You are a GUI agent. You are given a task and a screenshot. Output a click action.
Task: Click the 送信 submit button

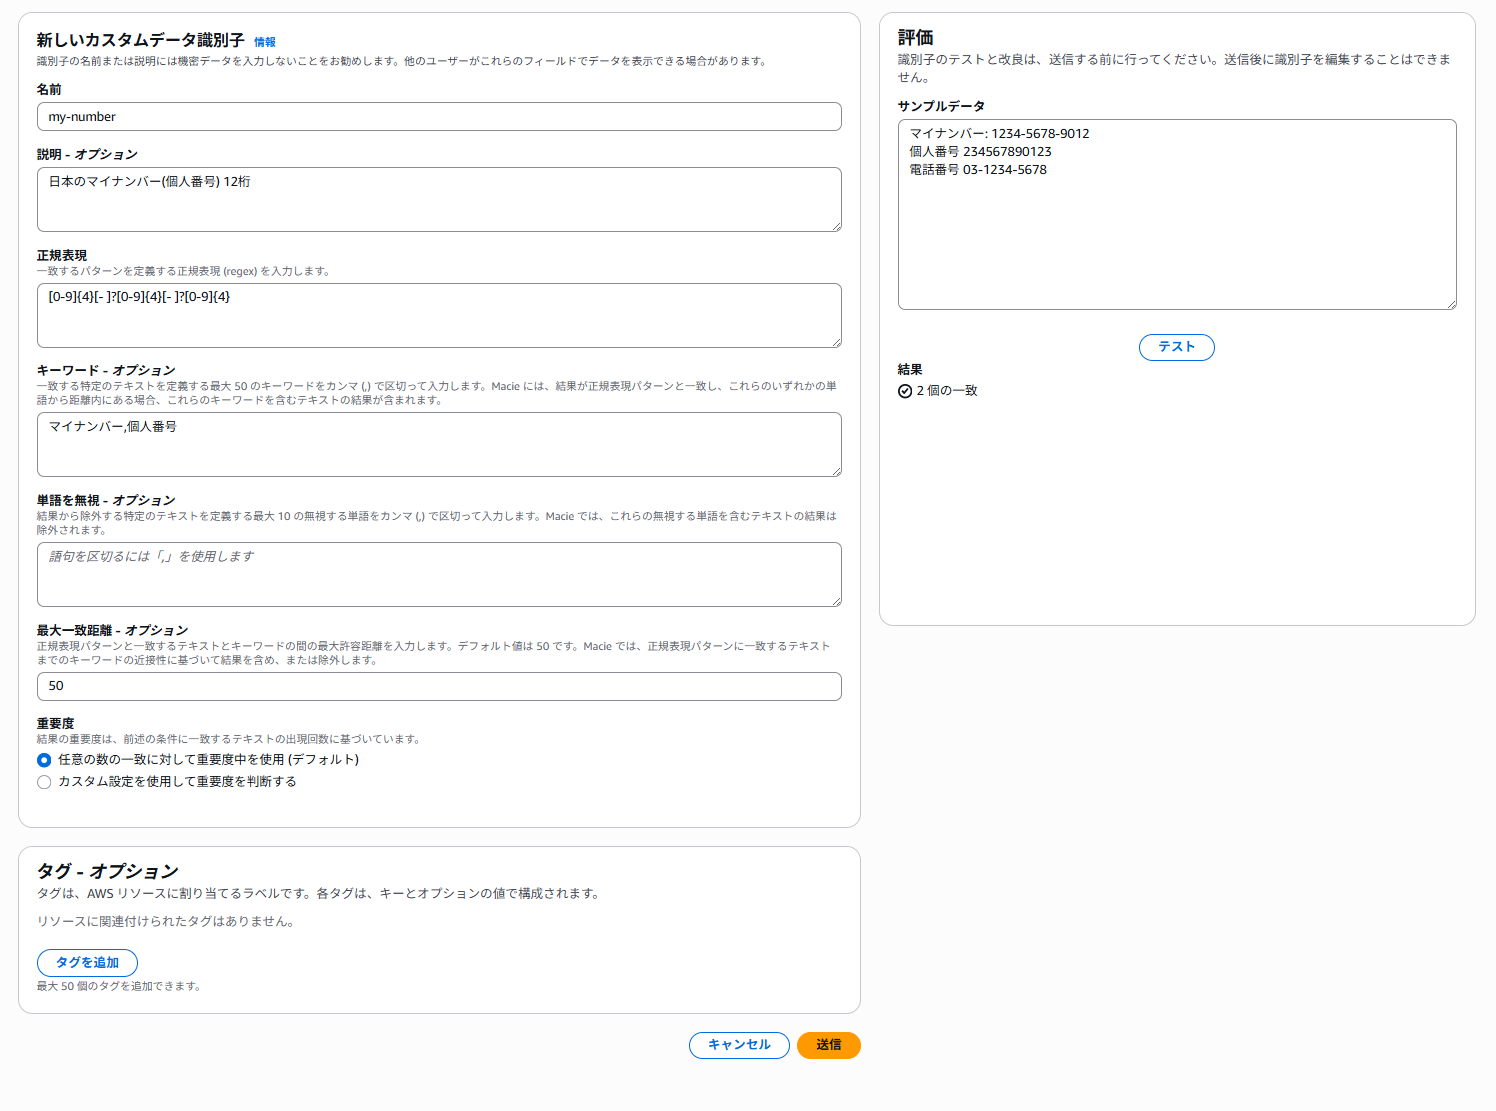pos(829,1045)
